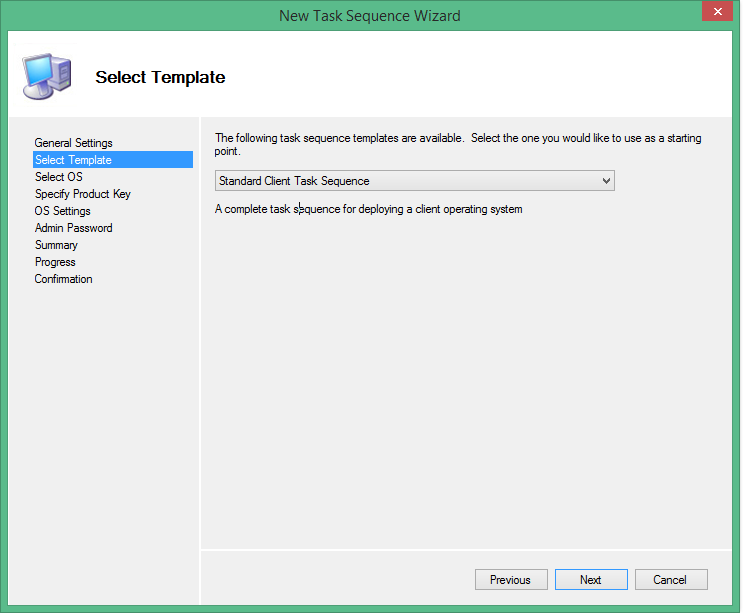Choose the Admin Password step
The image size is (743, 613).
coord(73,228)
